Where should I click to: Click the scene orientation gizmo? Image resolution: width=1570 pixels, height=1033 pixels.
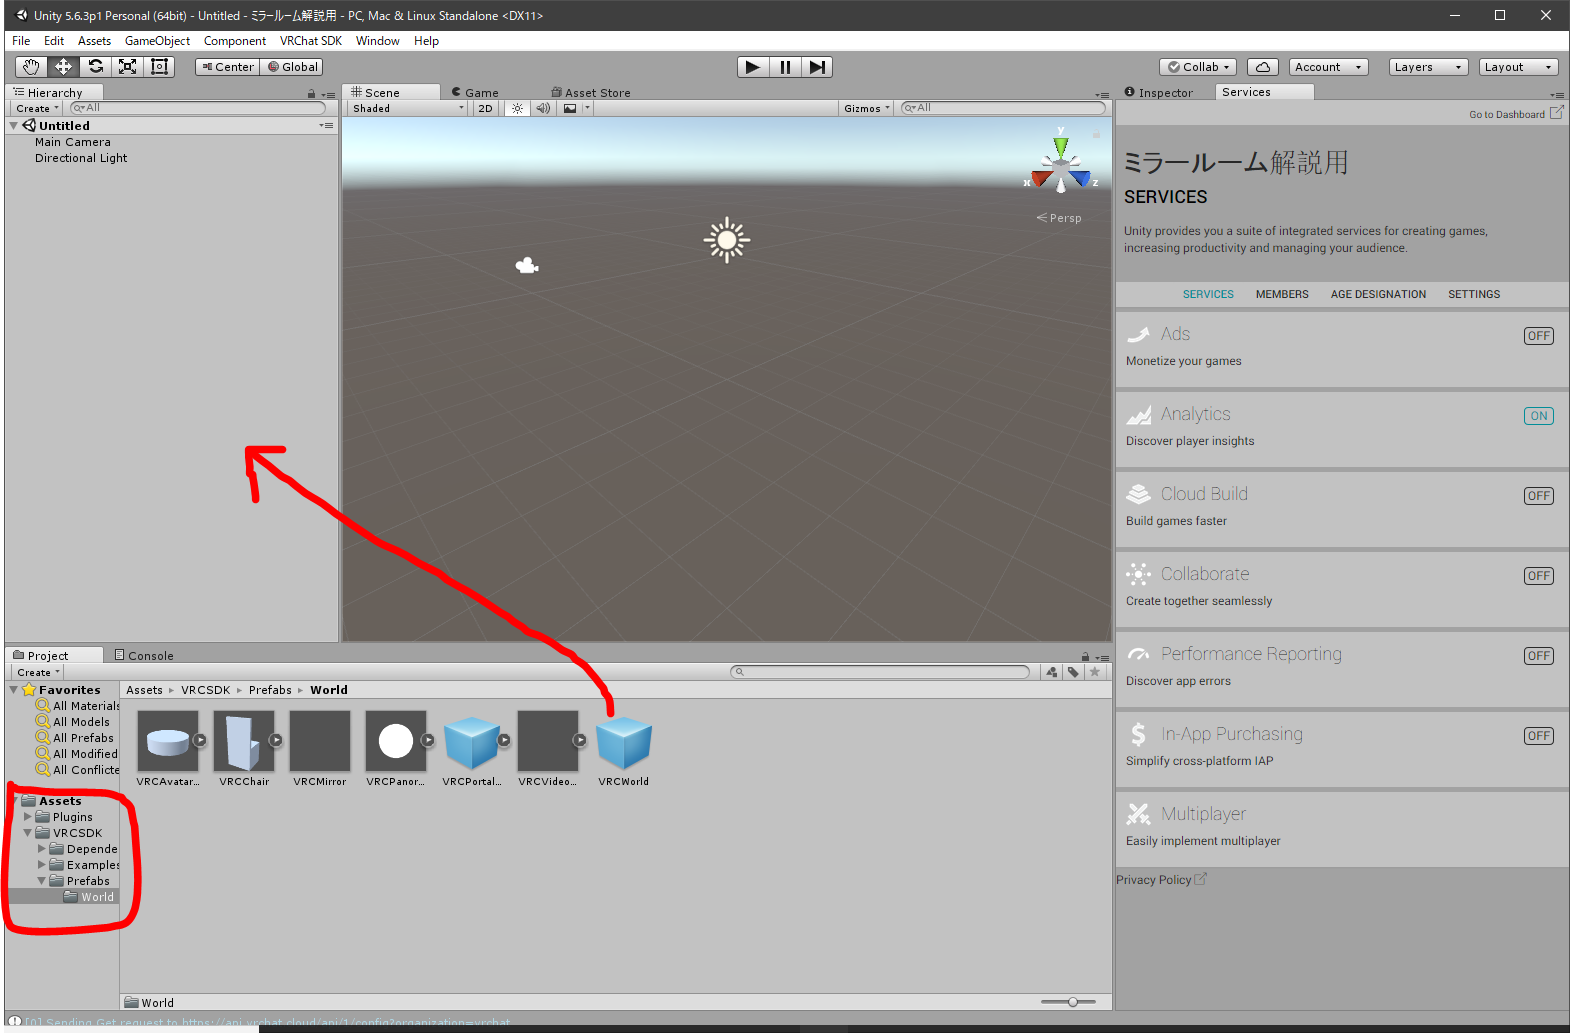coord(1061,165)
